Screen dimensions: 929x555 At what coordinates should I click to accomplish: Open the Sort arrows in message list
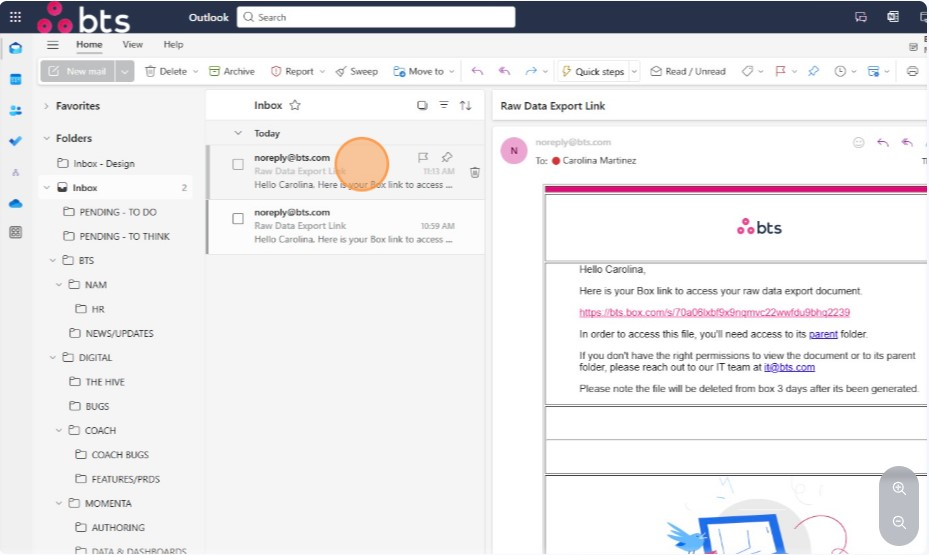click(466, 105)
